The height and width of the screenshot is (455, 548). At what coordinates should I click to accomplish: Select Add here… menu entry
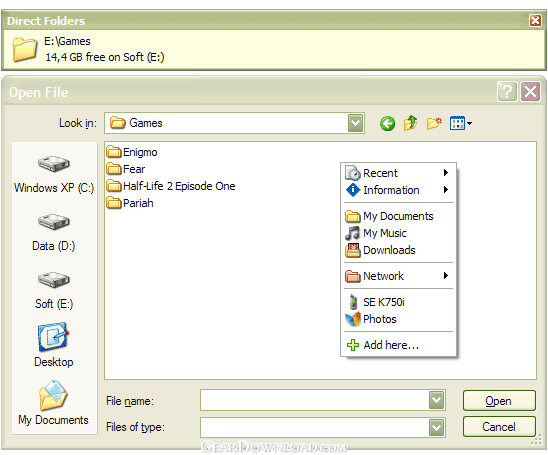[x=398, y=345]
